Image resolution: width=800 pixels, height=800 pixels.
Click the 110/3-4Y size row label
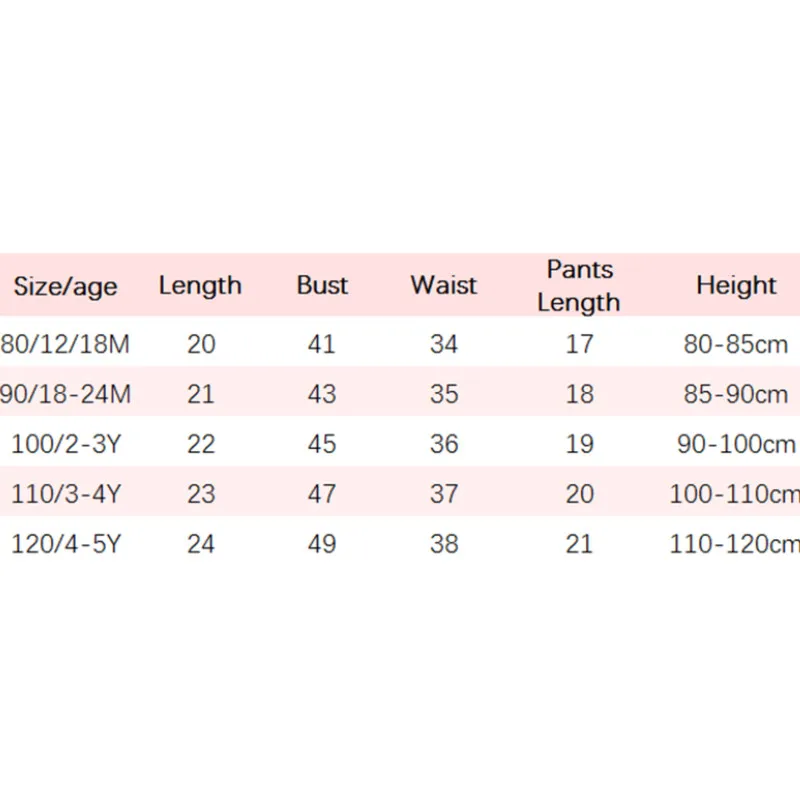point(66,494)
